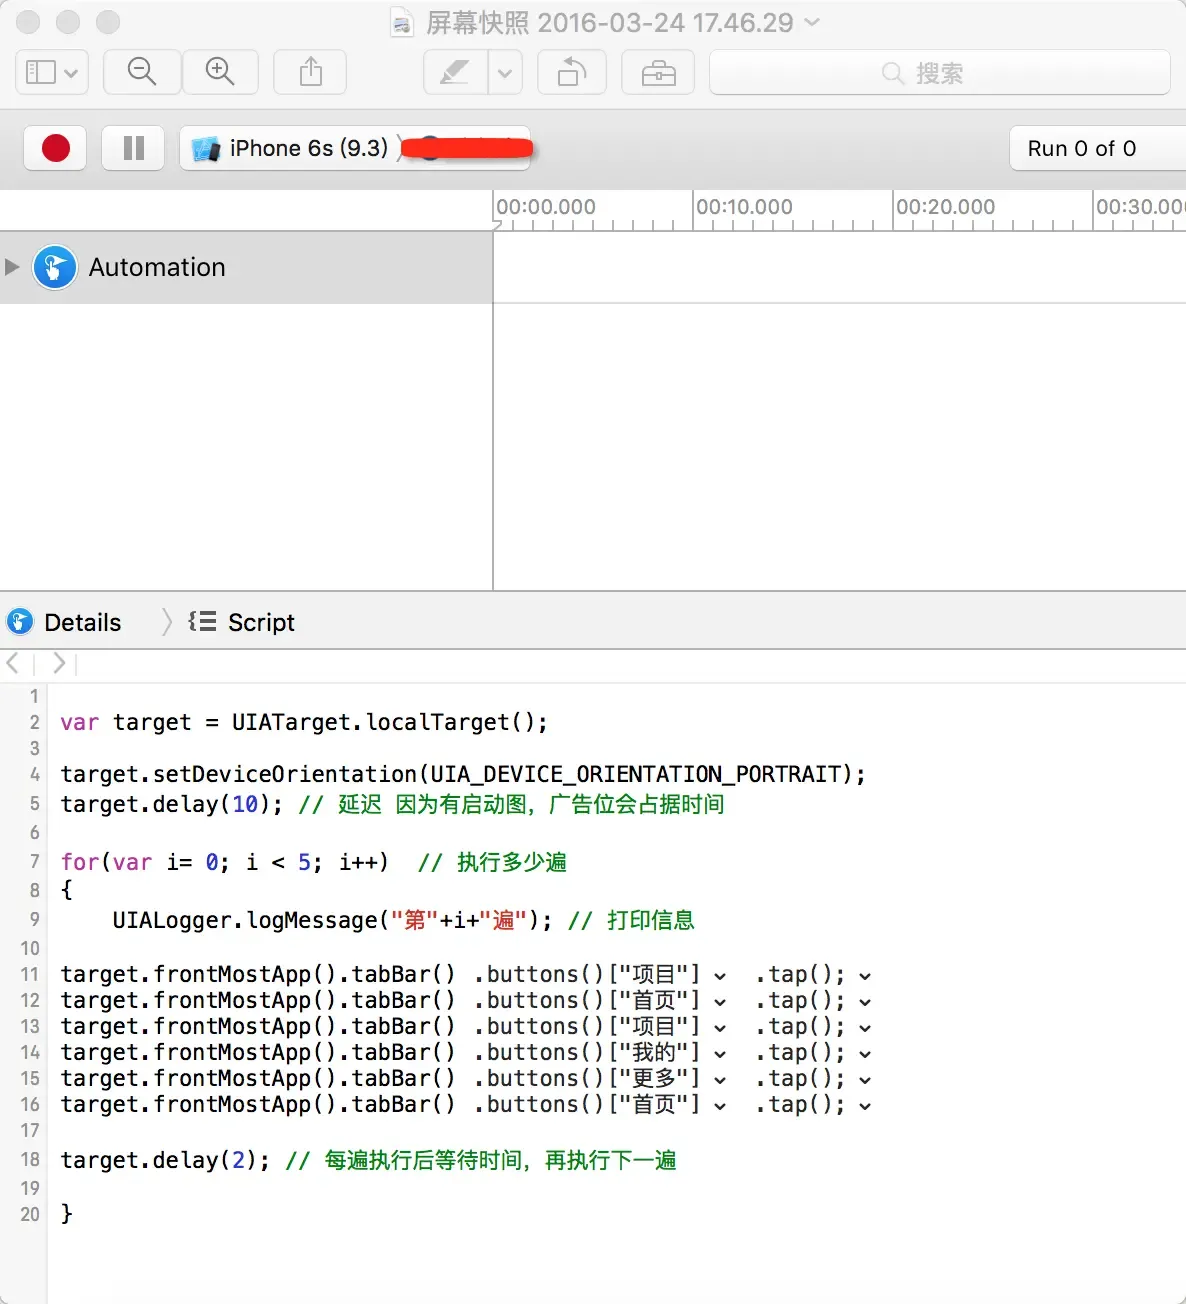1186x1304 pixels.
Task: Click the Preview document proxy icon in title
Action: click(402, 22)
